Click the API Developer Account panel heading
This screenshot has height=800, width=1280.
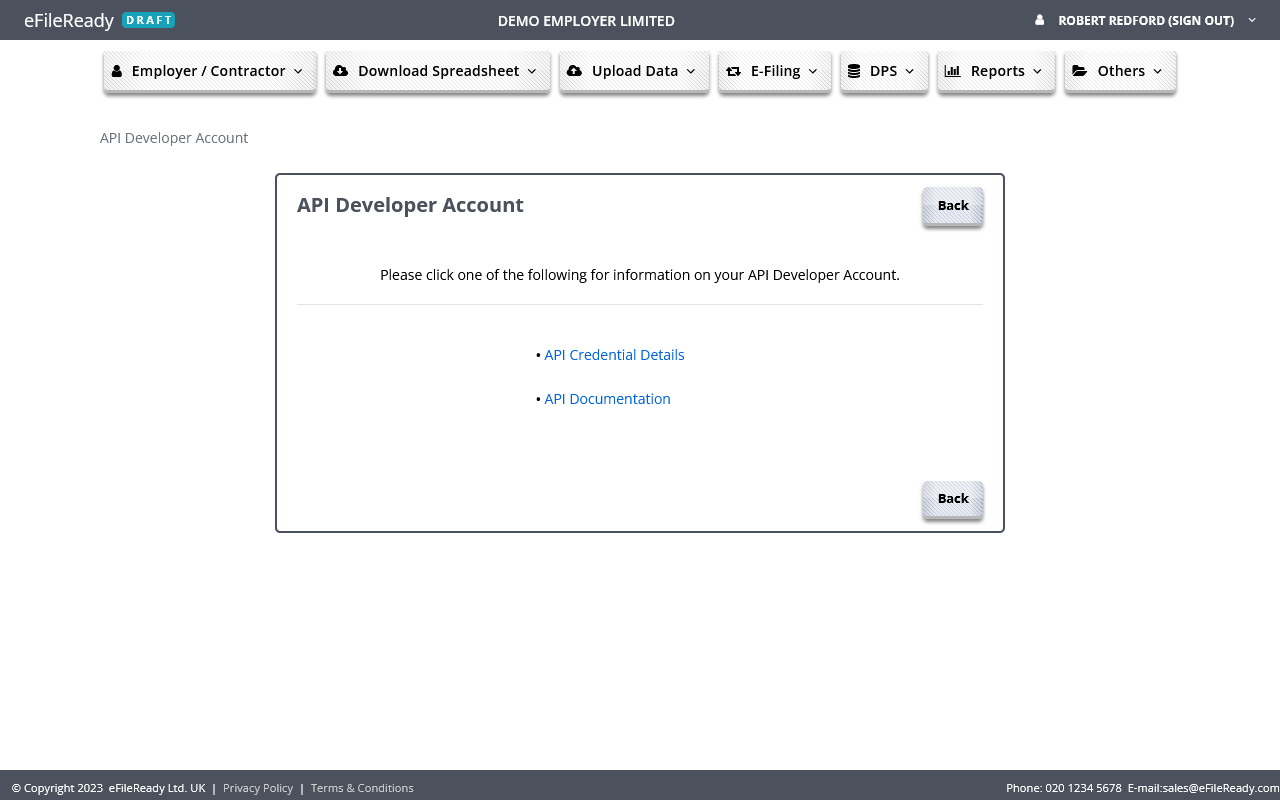point(410,205)
